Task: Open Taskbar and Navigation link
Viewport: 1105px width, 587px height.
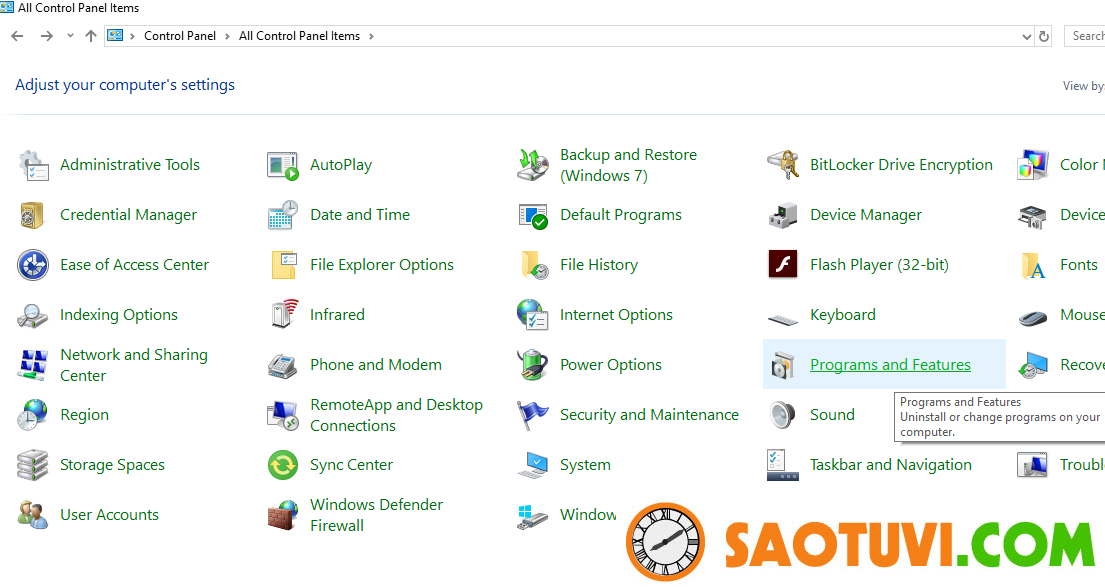Action: 891,465
